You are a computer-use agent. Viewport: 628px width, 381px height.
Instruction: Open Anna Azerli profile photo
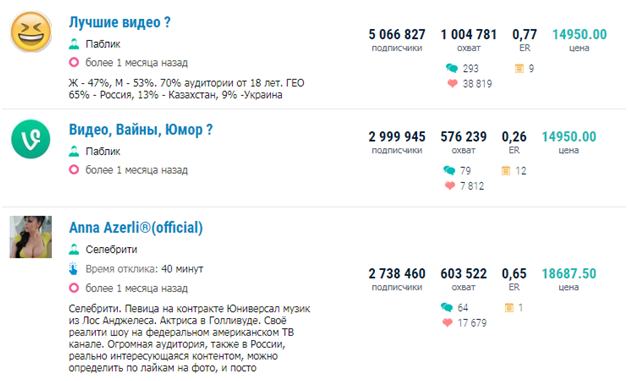pos(31,237)
